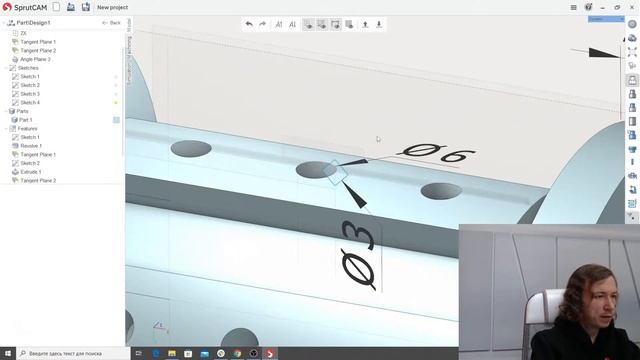Switch to the Machining vertical tab
The width and height of the screenshot is (640, 360).
click(x=129, y=47)
